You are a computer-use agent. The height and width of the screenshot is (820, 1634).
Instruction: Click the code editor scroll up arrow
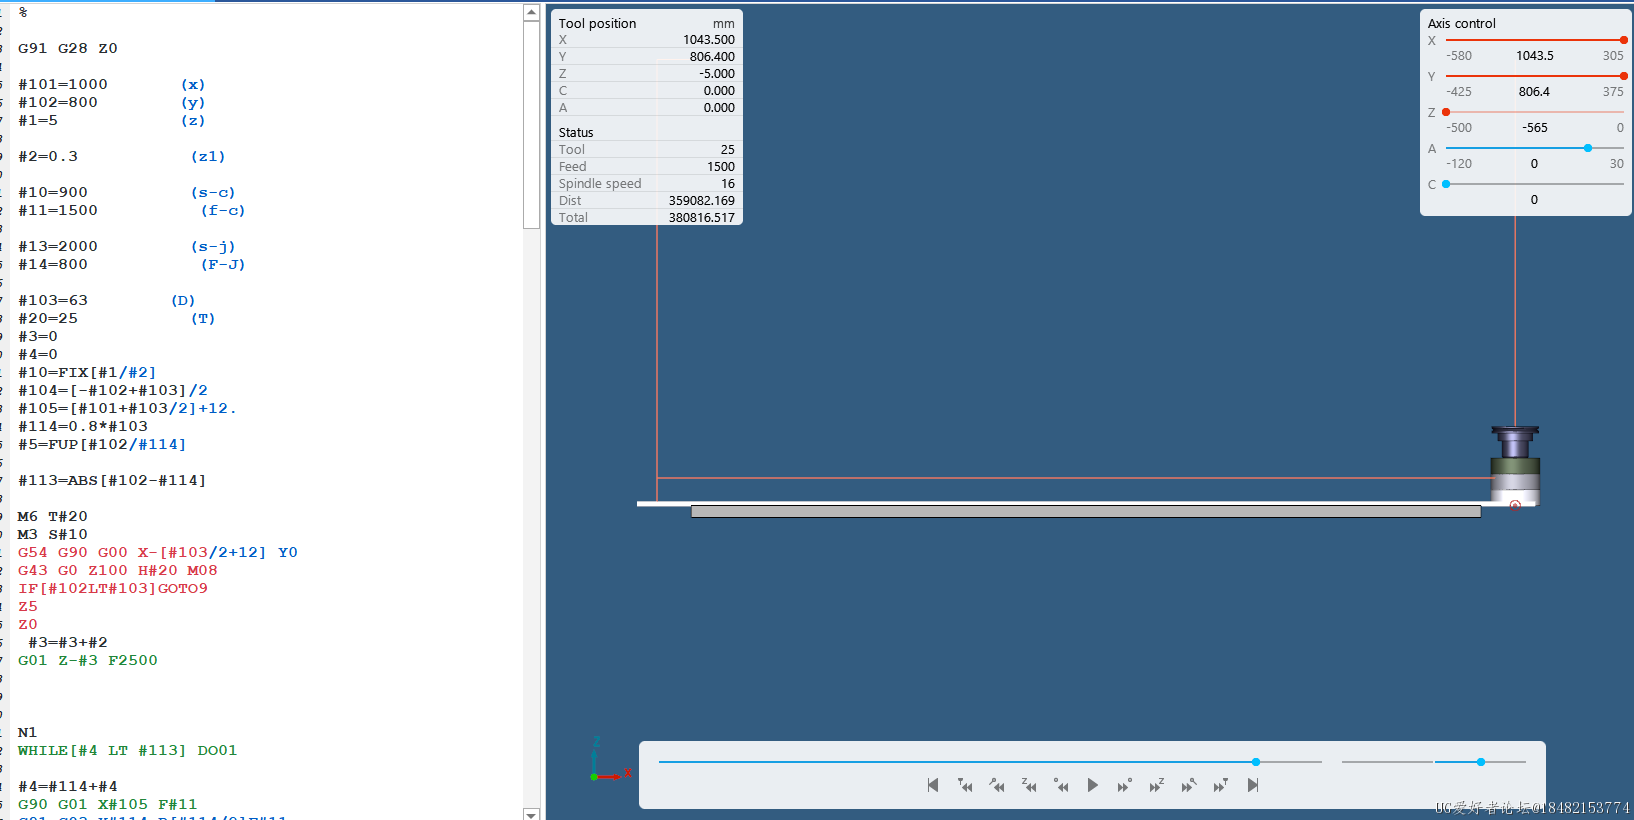click(x=532, y=12)
